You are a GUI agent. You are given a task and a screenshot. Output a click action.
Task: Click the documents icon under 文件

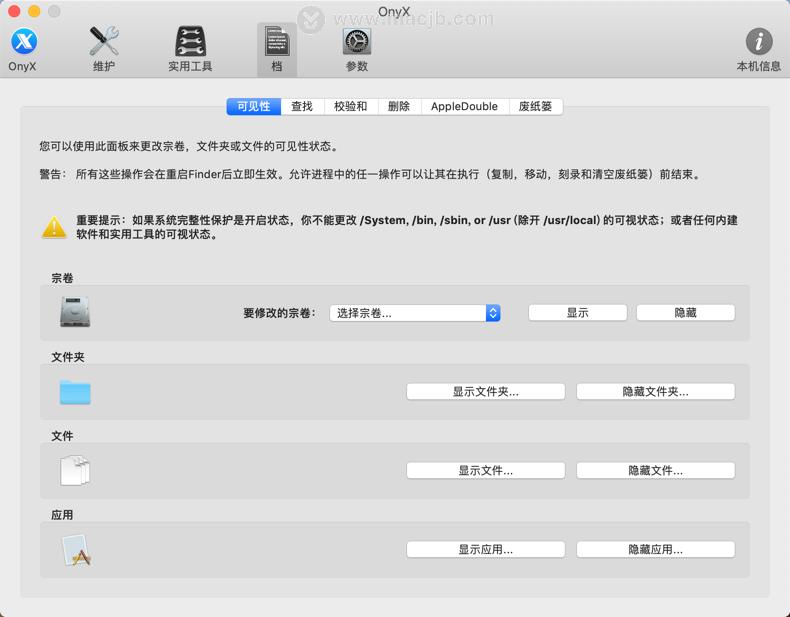click(x=75, y=470)
